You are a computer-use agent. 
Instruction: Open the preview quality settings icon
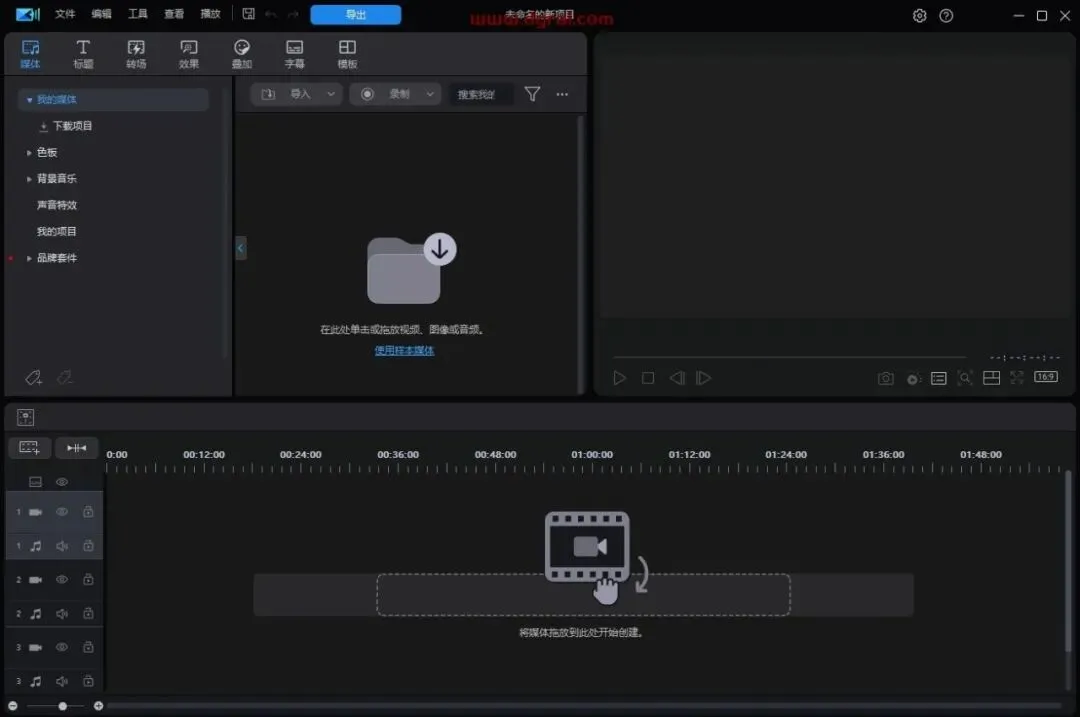(913, 379)
